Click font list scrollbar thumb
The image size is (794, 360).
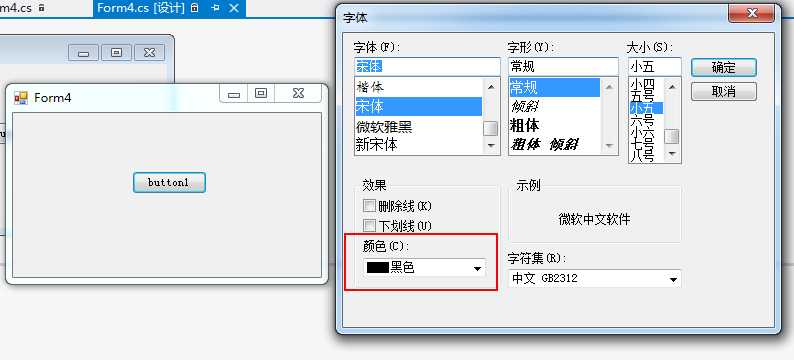[x=491, y=129]
